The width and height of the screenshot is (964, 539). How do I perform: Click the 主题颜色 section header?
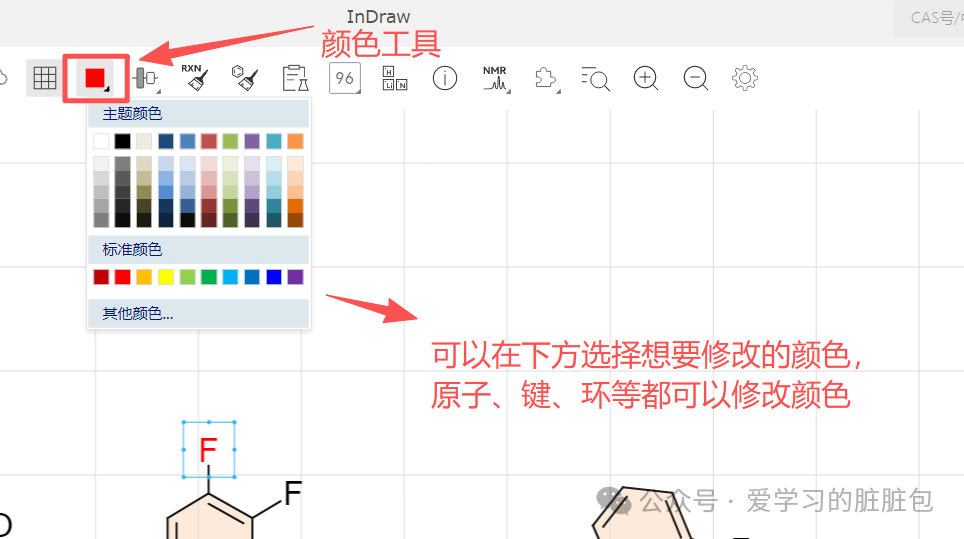coord(199,114)
